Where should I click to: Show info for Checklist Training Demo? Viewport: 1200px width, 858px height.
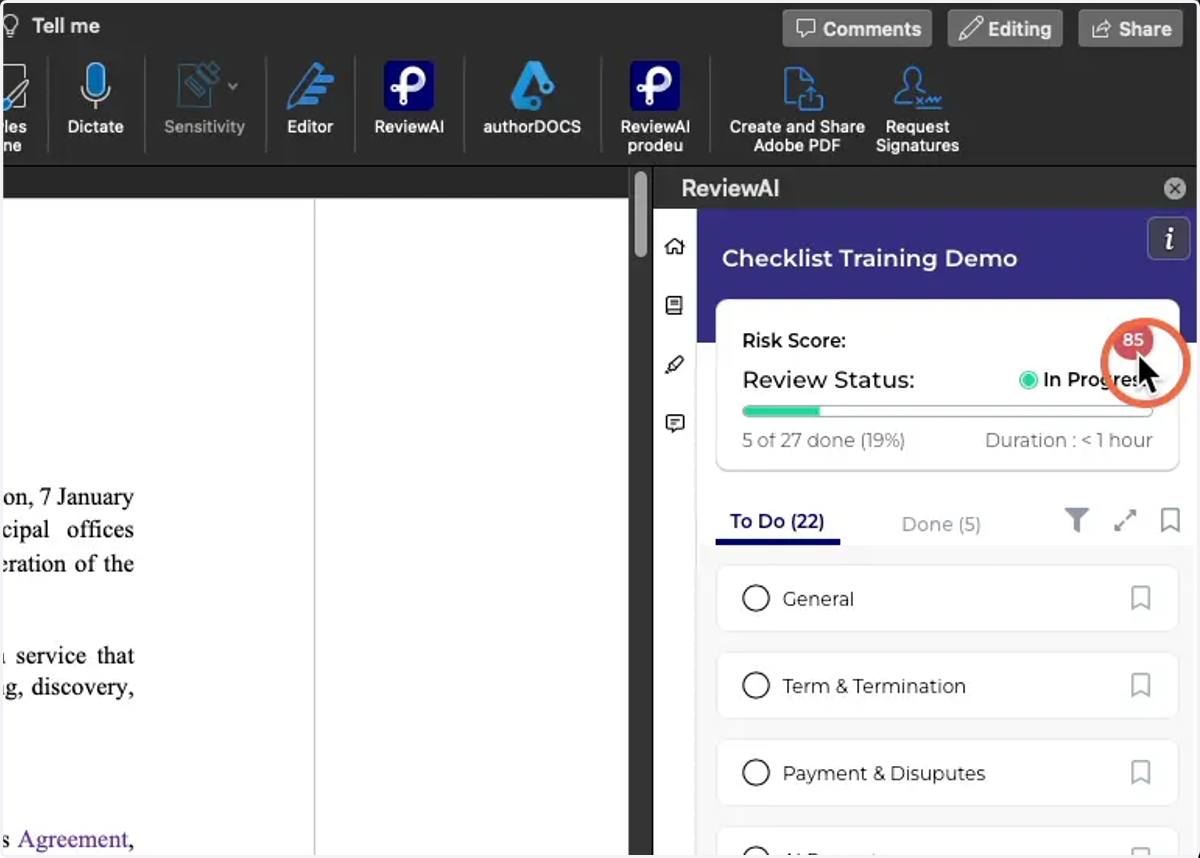[x=1169, y=239]
